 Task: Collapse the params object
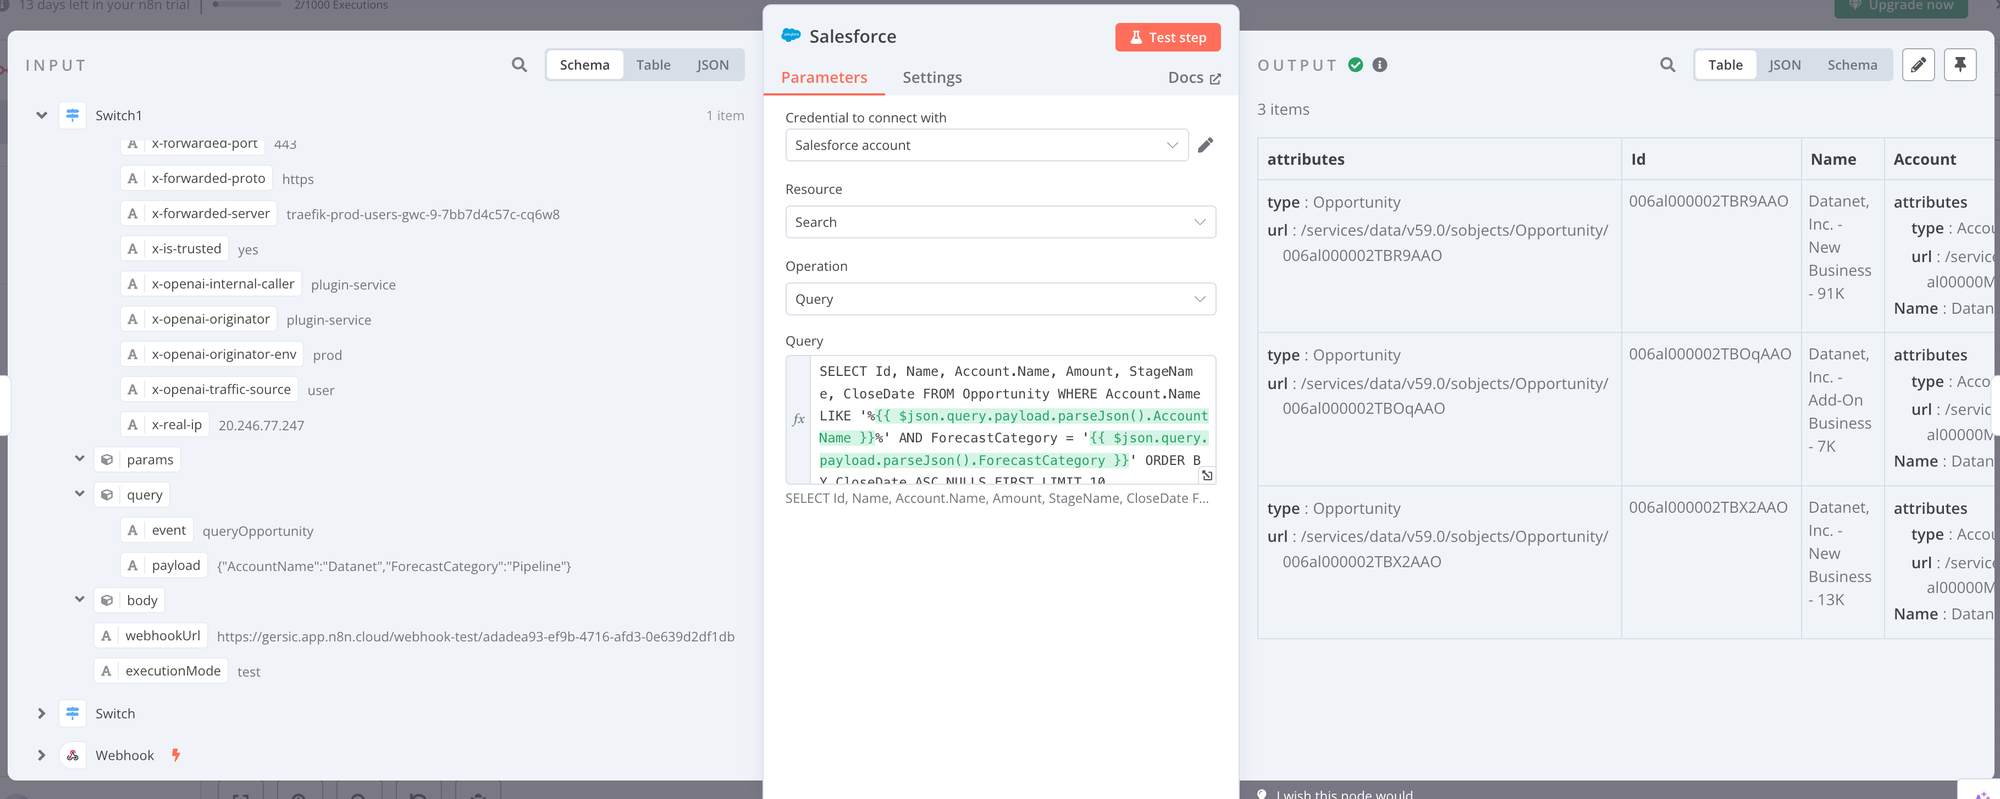point(80,459)
